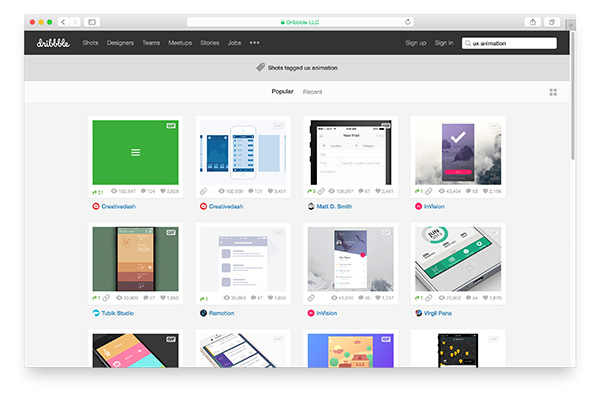Click the Sign up link
This screenshot has height=402, width=600.
tap(415, 43)
